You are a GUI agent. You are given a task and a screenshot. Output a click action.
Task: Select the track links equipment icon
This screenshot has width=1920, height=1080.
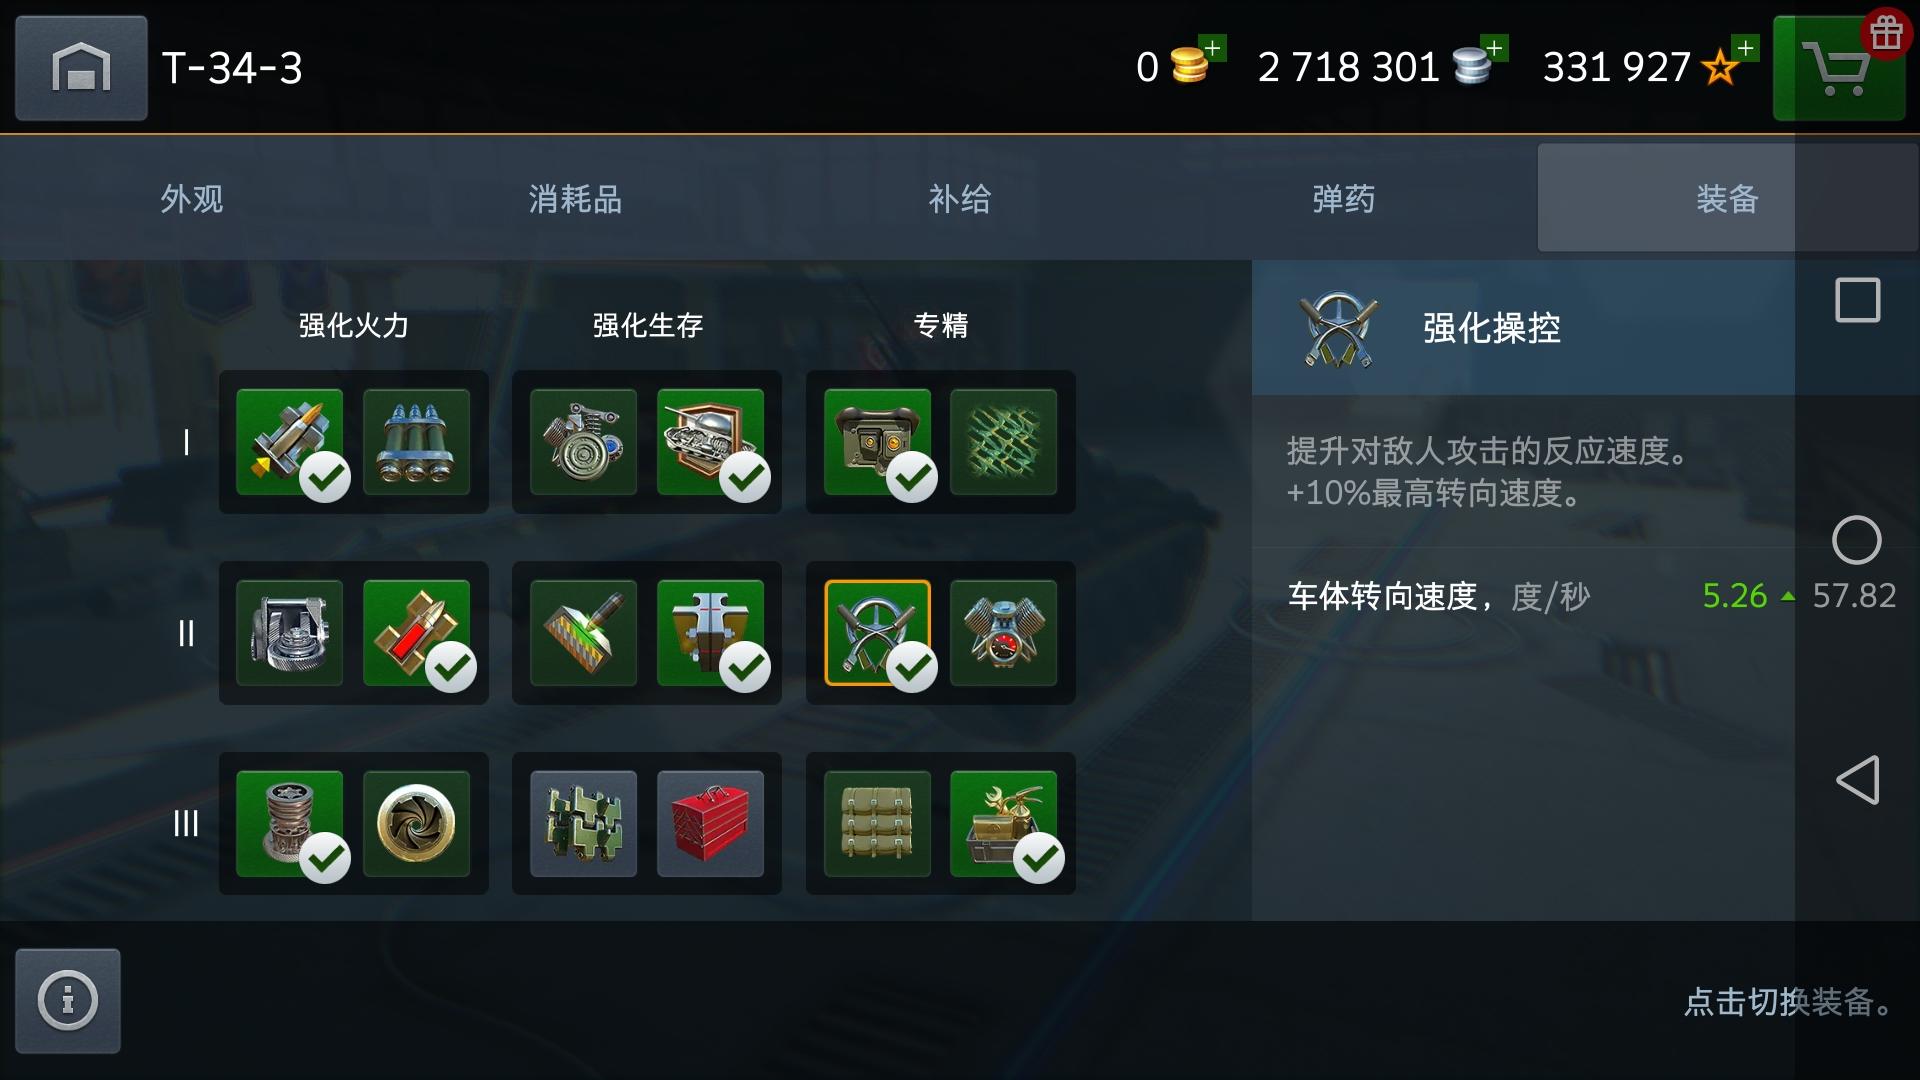583,824
